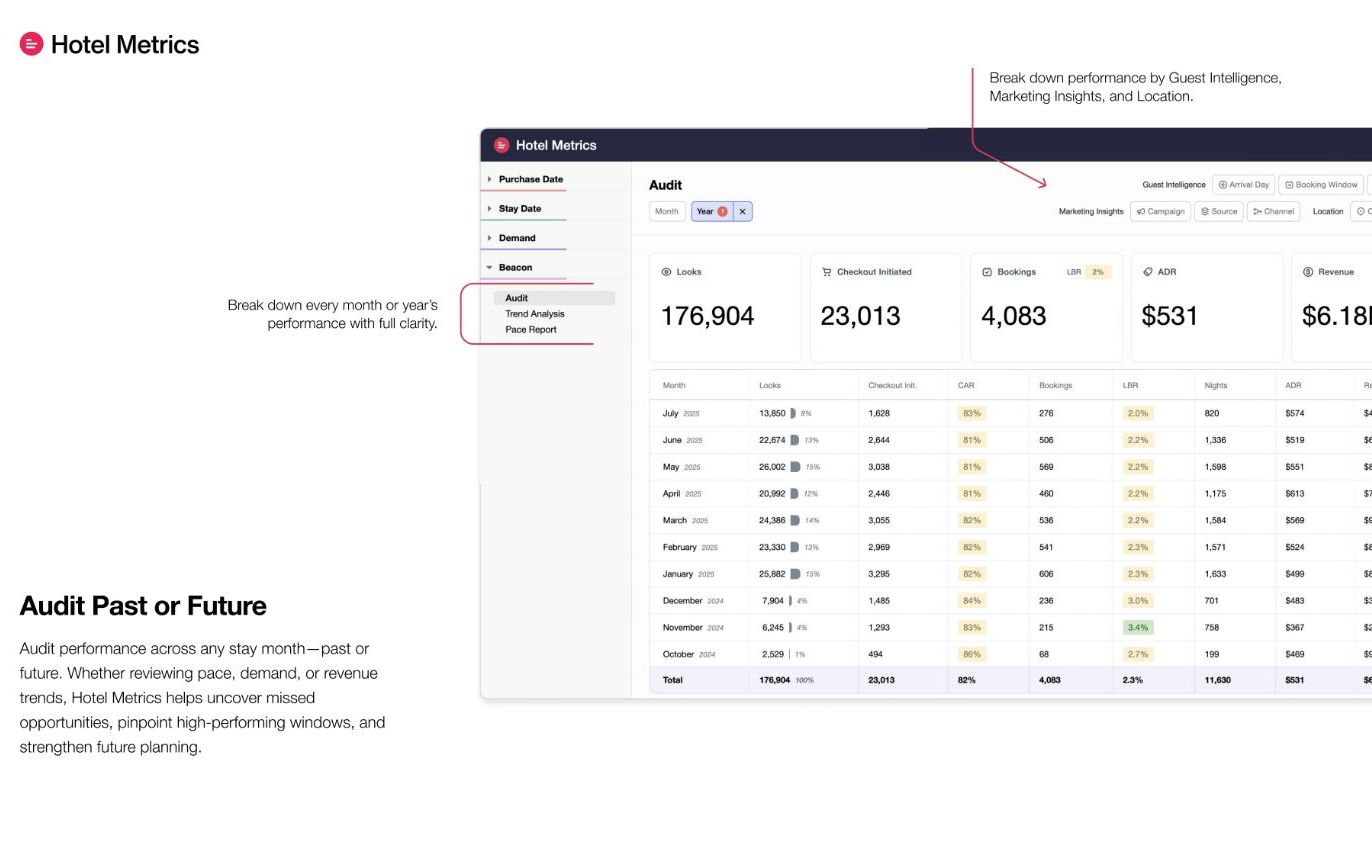Viewport: 1372px width, 858px height.
Task: Open the Pace Report item
Action: [x=531, y=330]
